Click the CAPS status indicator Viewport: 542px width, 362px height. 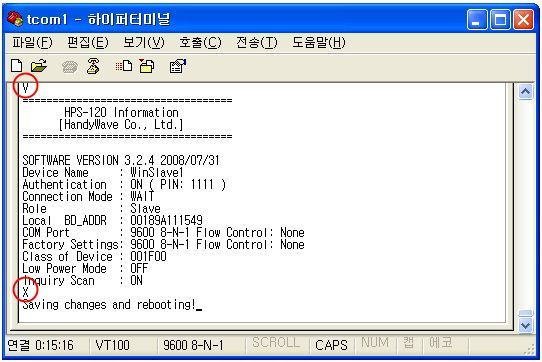331,345
